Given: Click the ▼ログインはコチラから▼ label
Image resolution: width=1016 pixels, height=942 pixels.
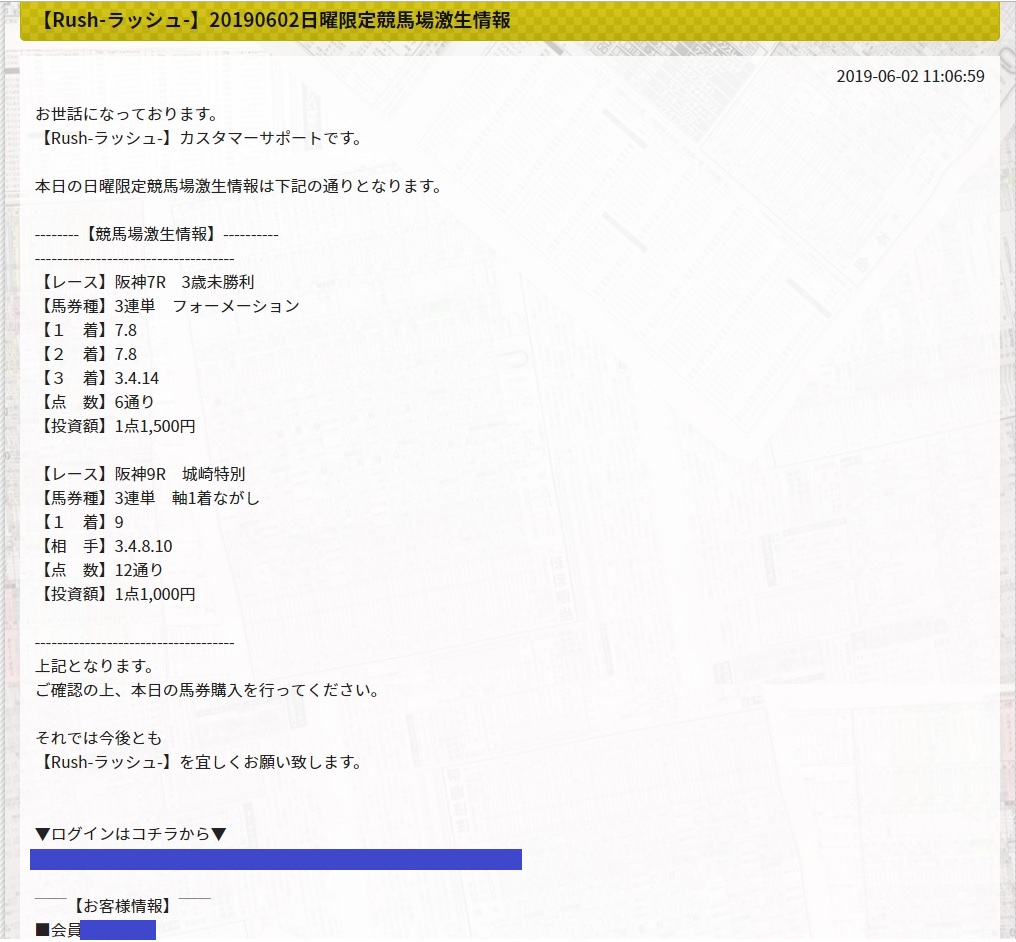Looking at the screenshot, I should (130, 834).
